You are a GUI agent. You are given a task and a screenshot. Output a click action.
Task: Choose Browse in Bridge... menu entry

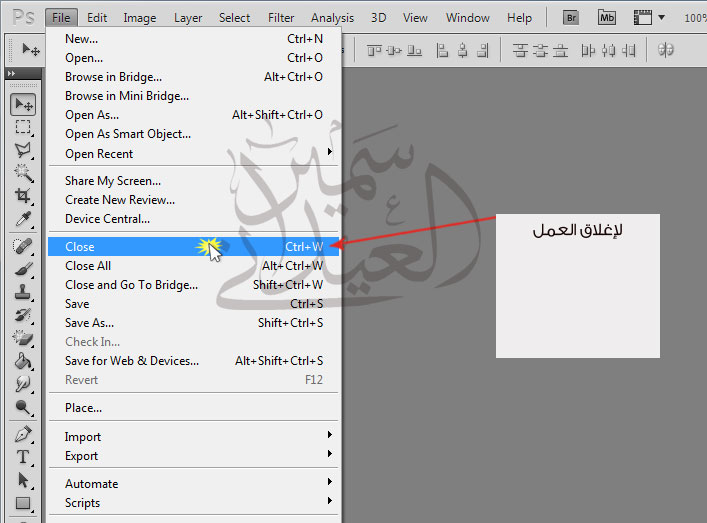(x=193, y=77)
